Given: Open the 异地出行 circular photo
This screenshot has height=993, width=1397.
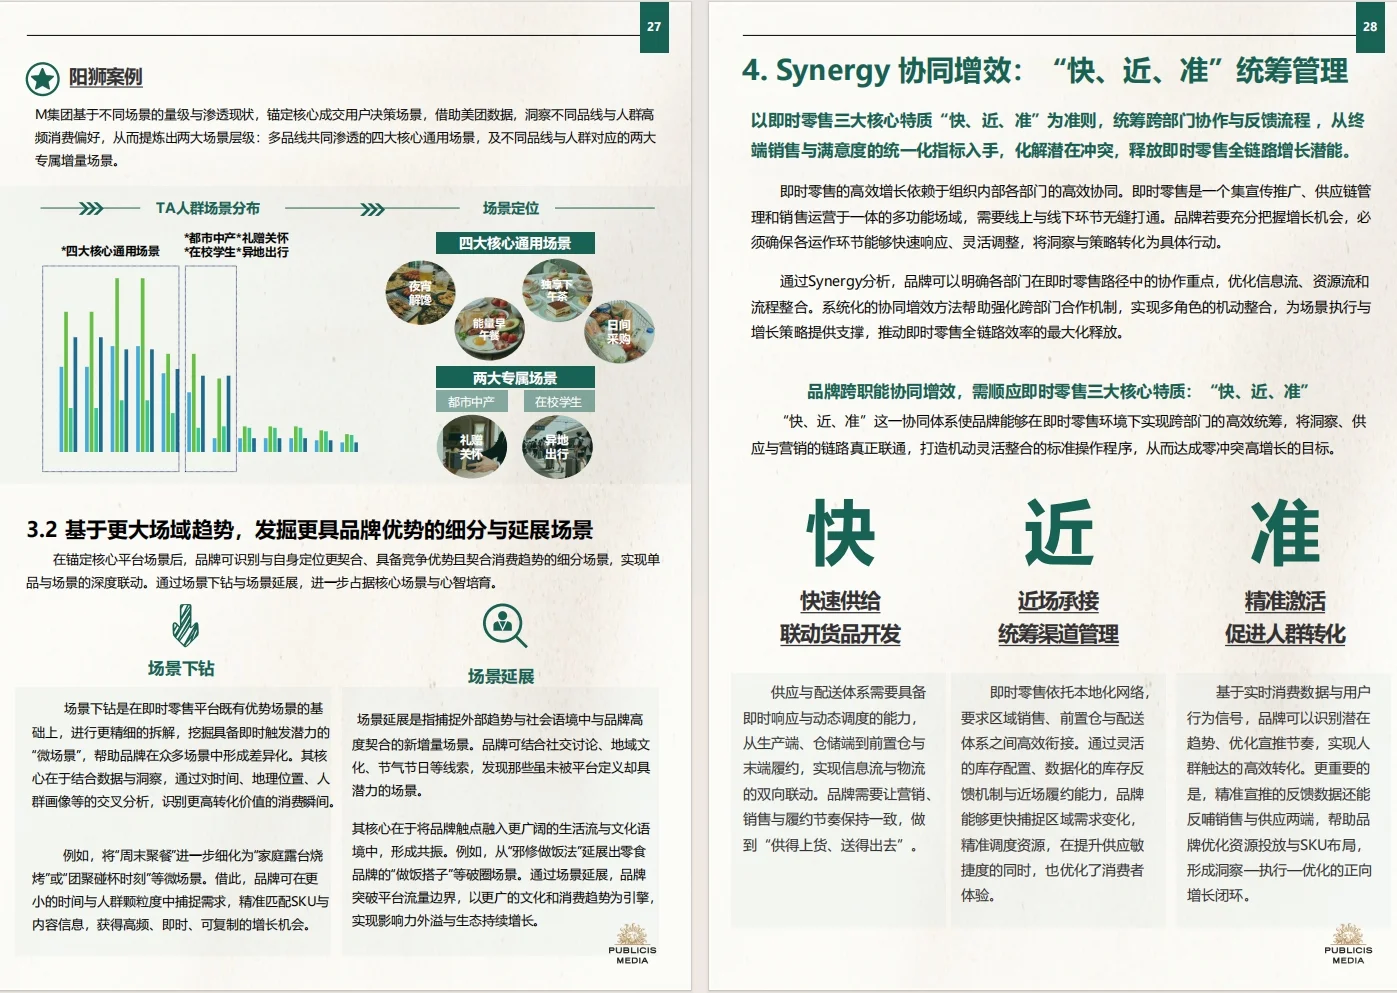Looking at the screenshot, I should (557, 446).
